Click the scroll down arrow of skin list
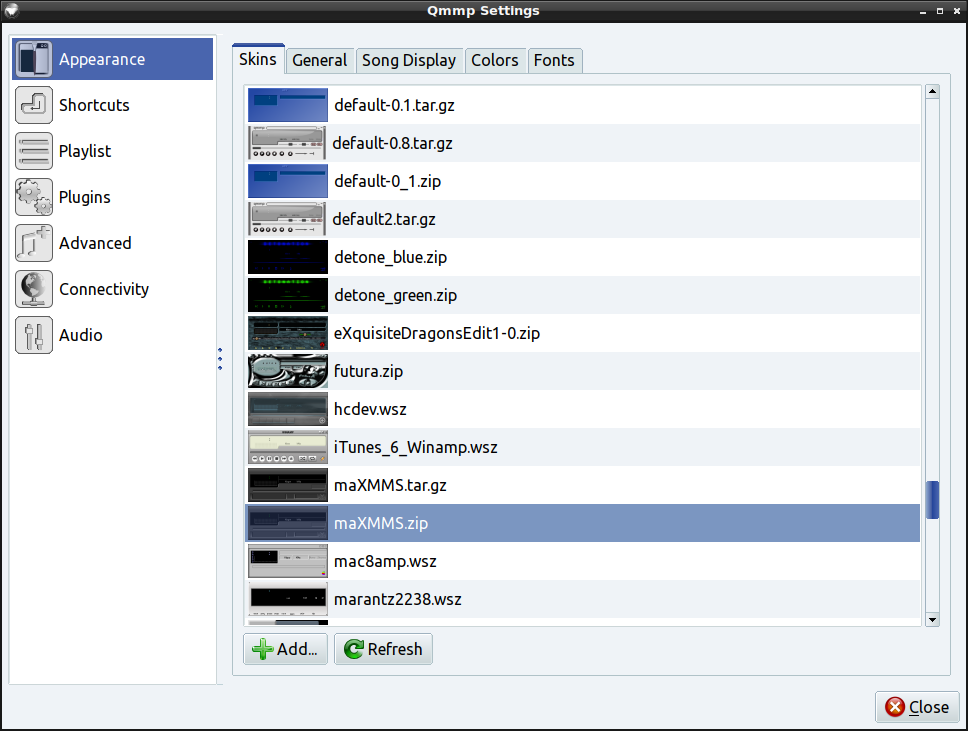Screen dimensions: 968x731 [932, 619]
